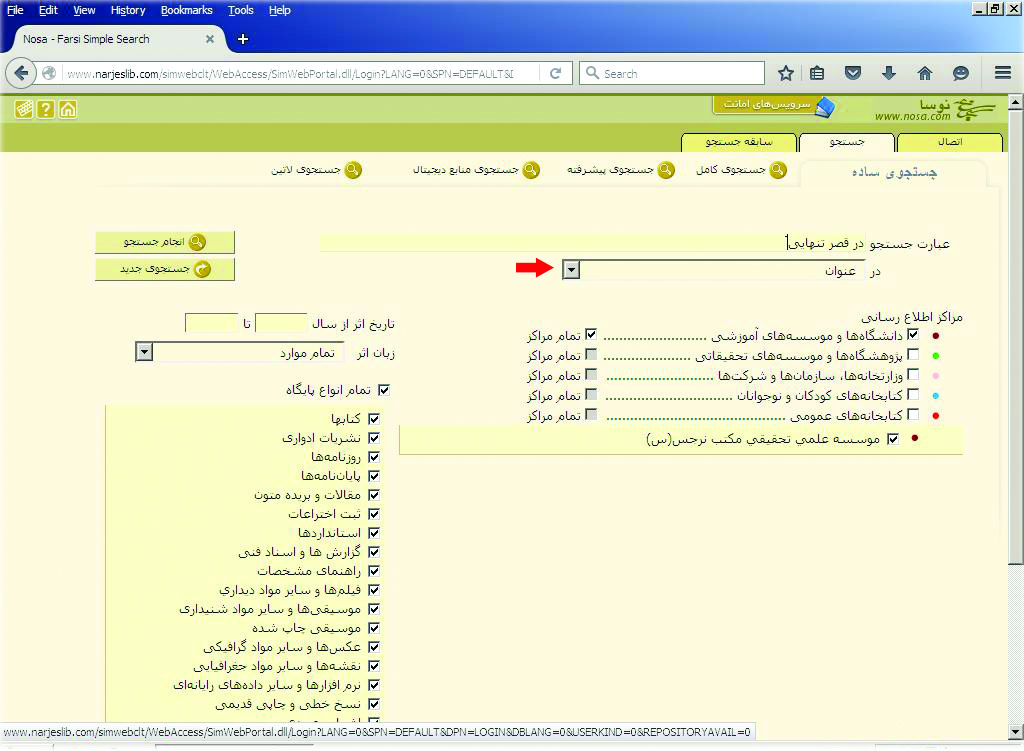Bookmark this page with the star icon
The height and width of the screenshot is (751, 1024).
click(786, 73)
